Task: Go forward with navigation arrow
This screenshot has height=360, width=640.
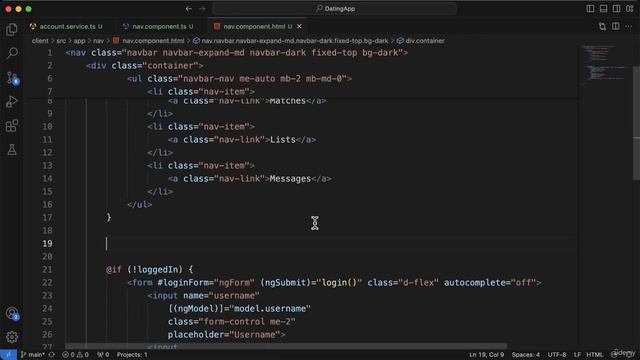Action: click(x=202, y=9)
